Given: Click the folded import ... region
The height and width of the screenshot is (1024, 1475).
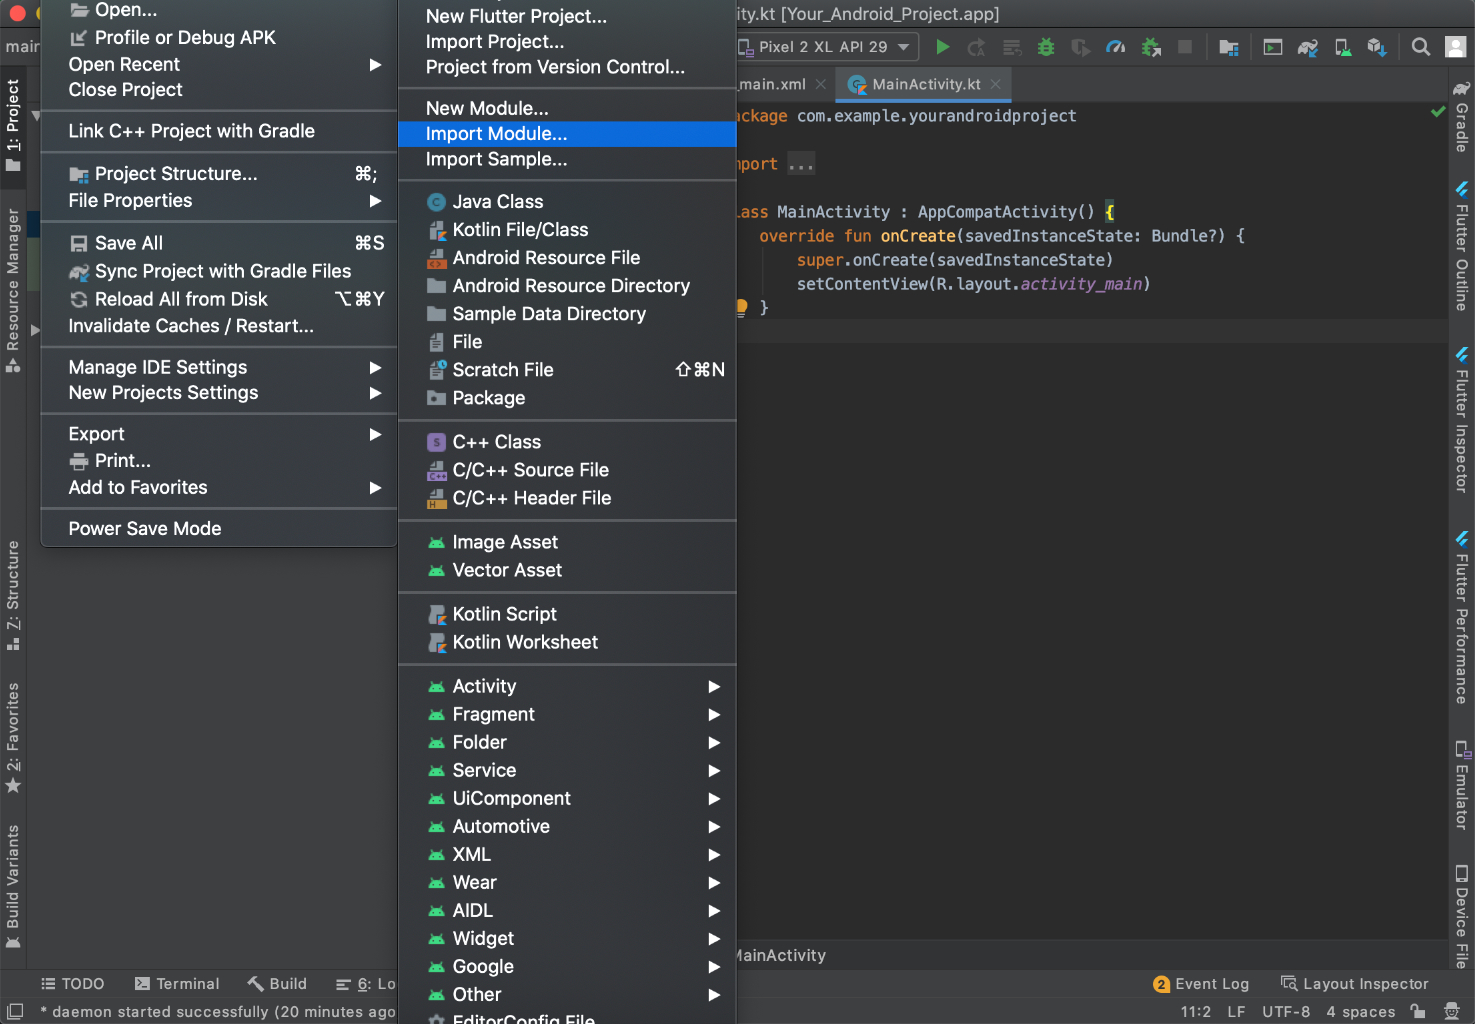Looking at the screenshot, I should pyautogui.click(x=801, y=164).
